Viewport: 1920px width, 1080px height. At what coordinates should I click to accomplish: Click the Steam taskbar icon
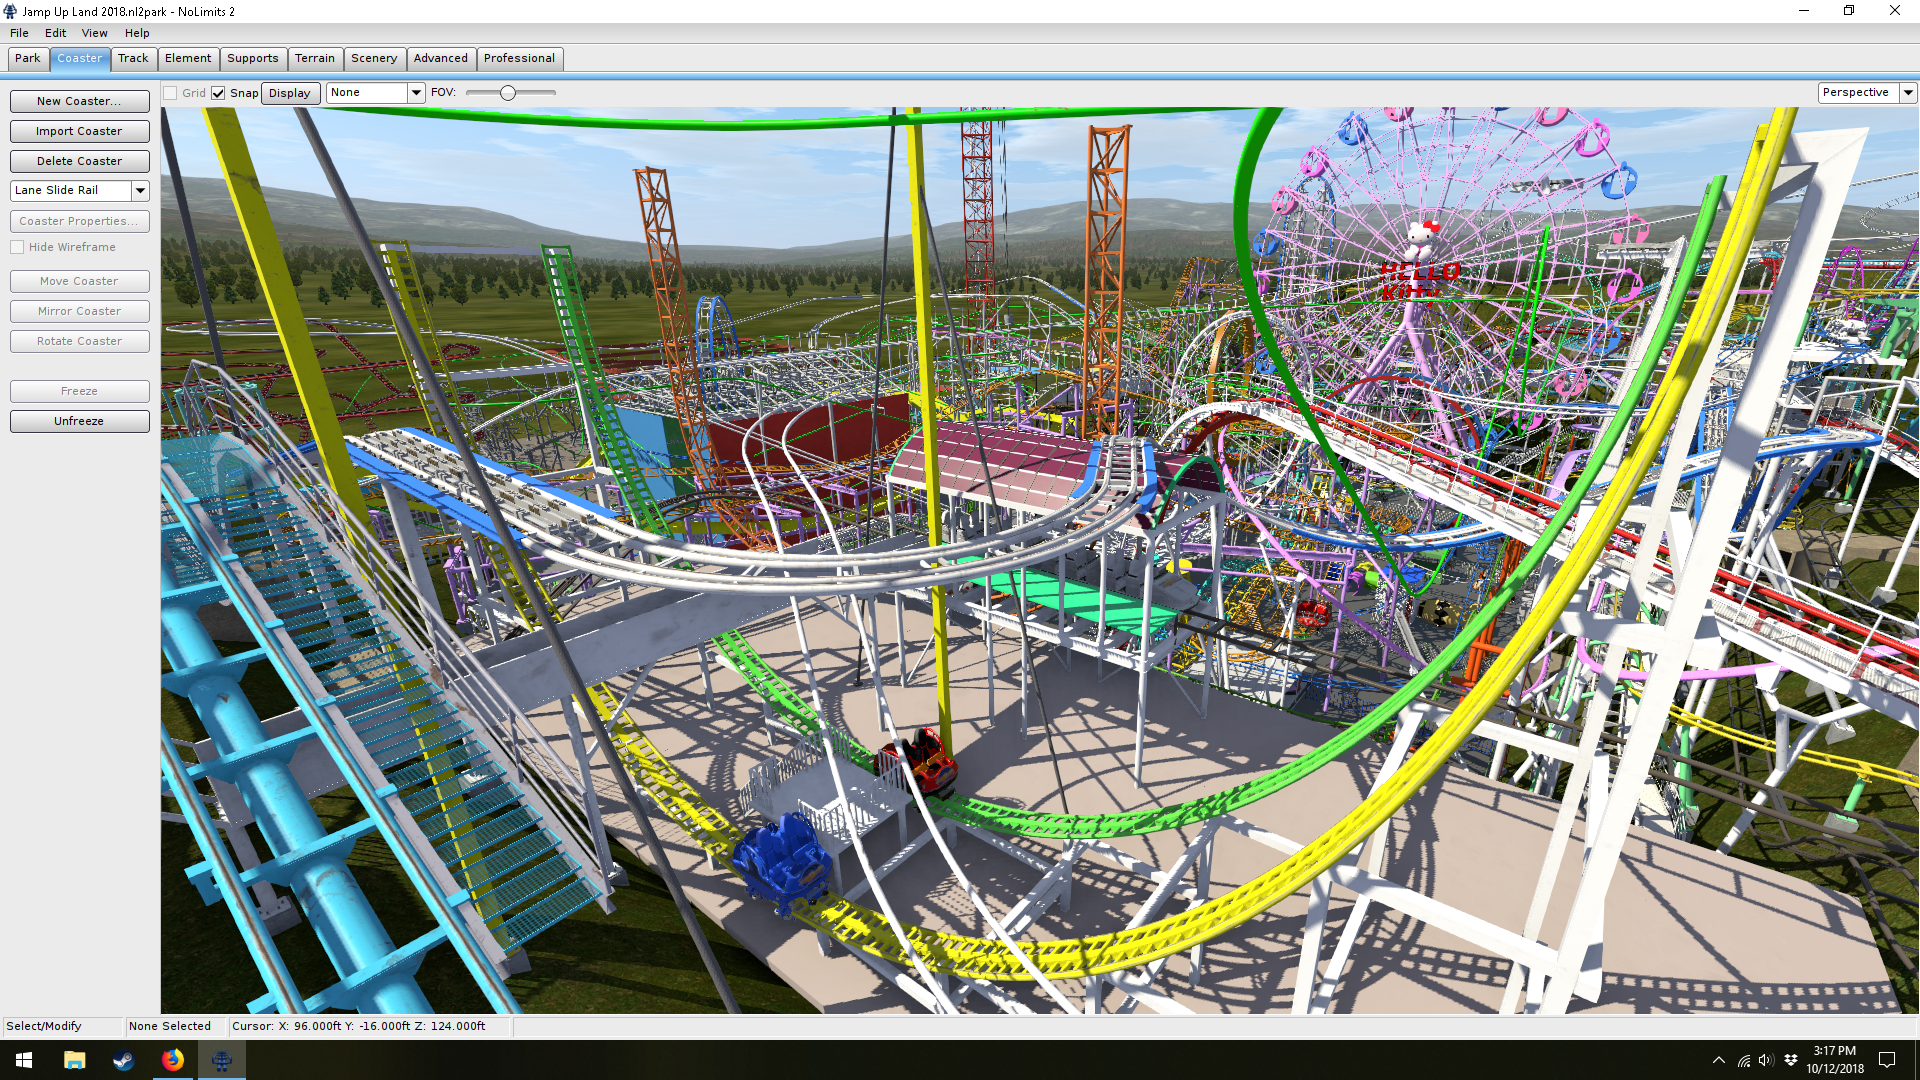pyautogui.click(x=123, y=1060)
